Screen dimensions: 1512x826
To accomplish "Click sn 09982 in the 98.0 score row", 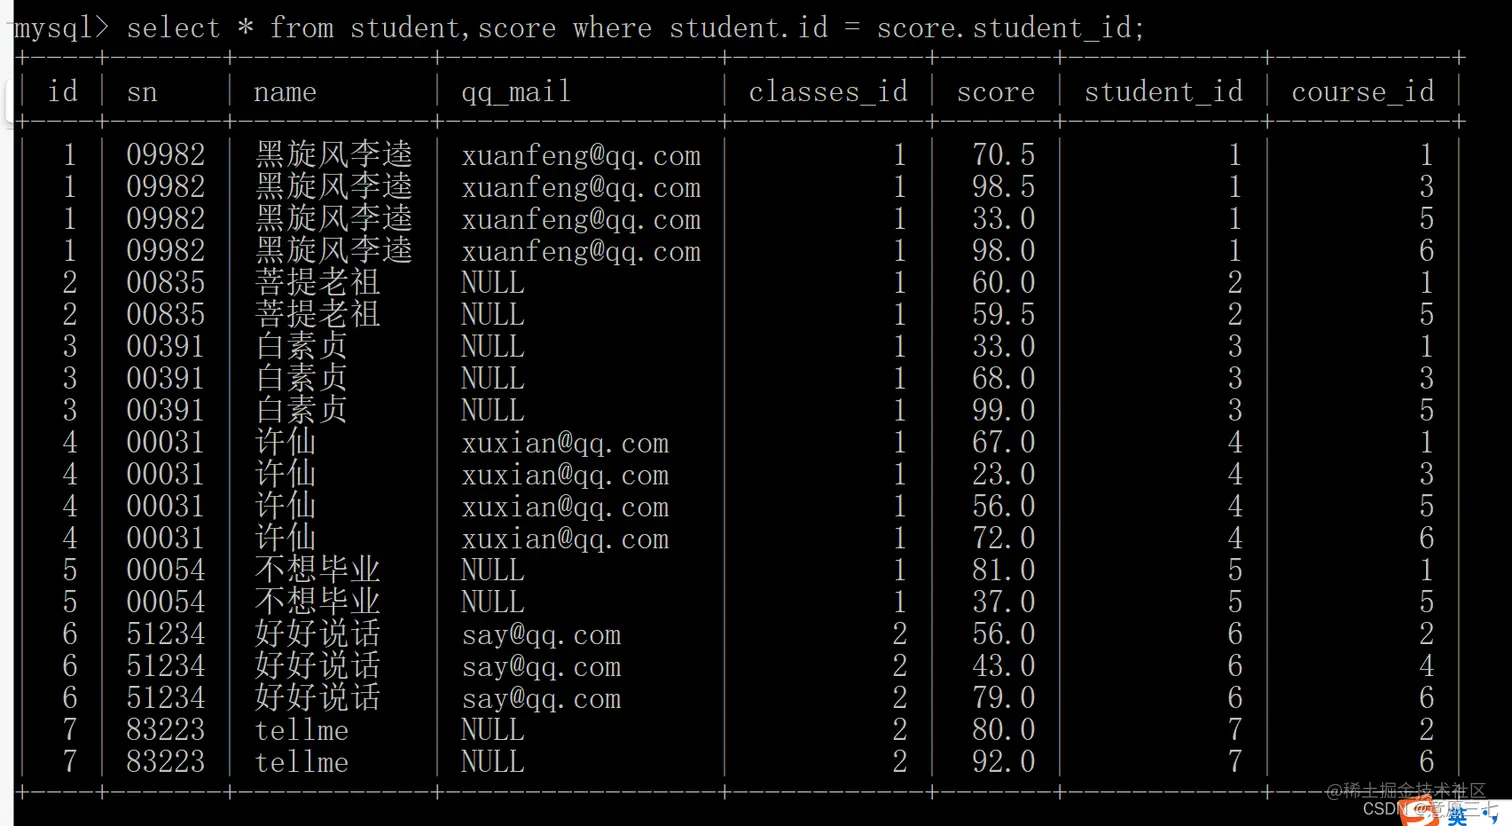I will [165, 251].
